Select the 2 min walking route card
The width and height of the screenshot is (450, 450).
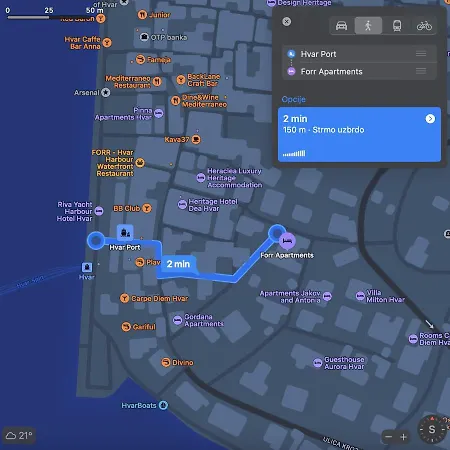pyautogui.click(x=359, y=134)
